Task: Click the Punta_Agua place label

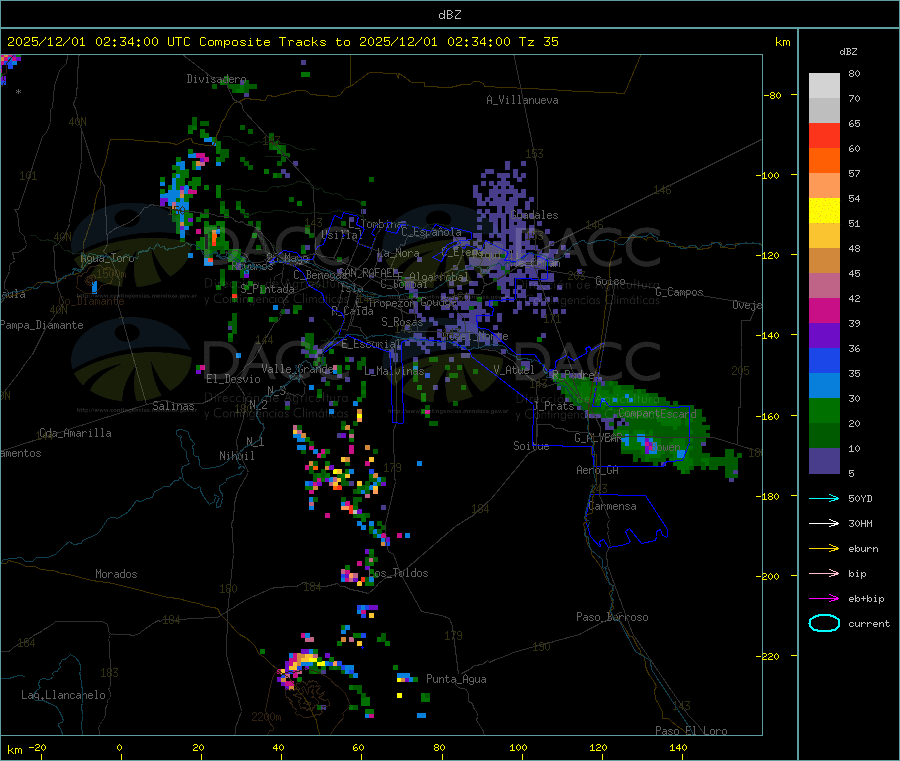Action: [x=456, y=679]
